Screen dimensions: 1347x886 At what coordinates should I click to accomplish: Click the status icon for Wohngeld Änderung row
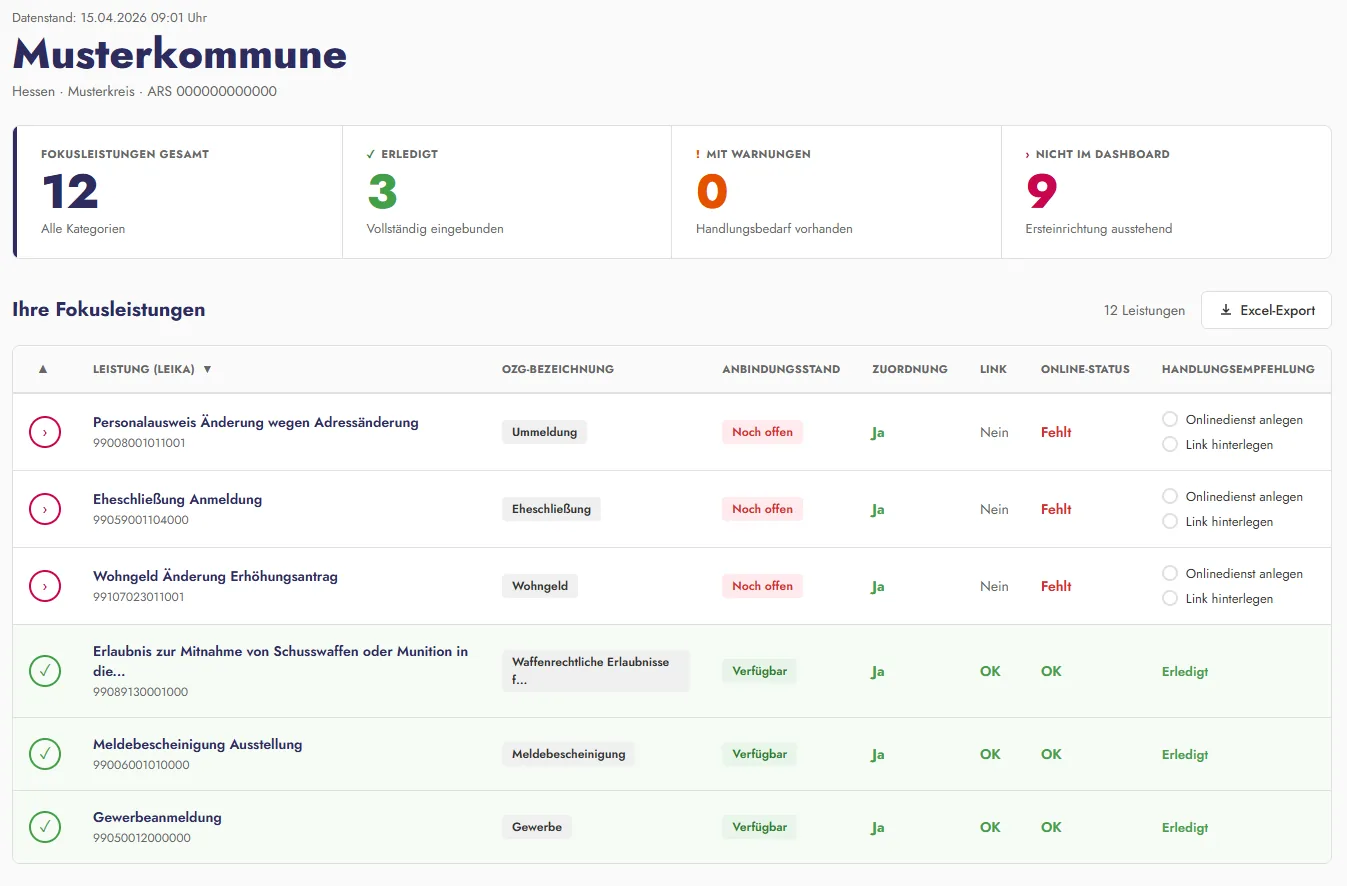click(x=44, y=586)
